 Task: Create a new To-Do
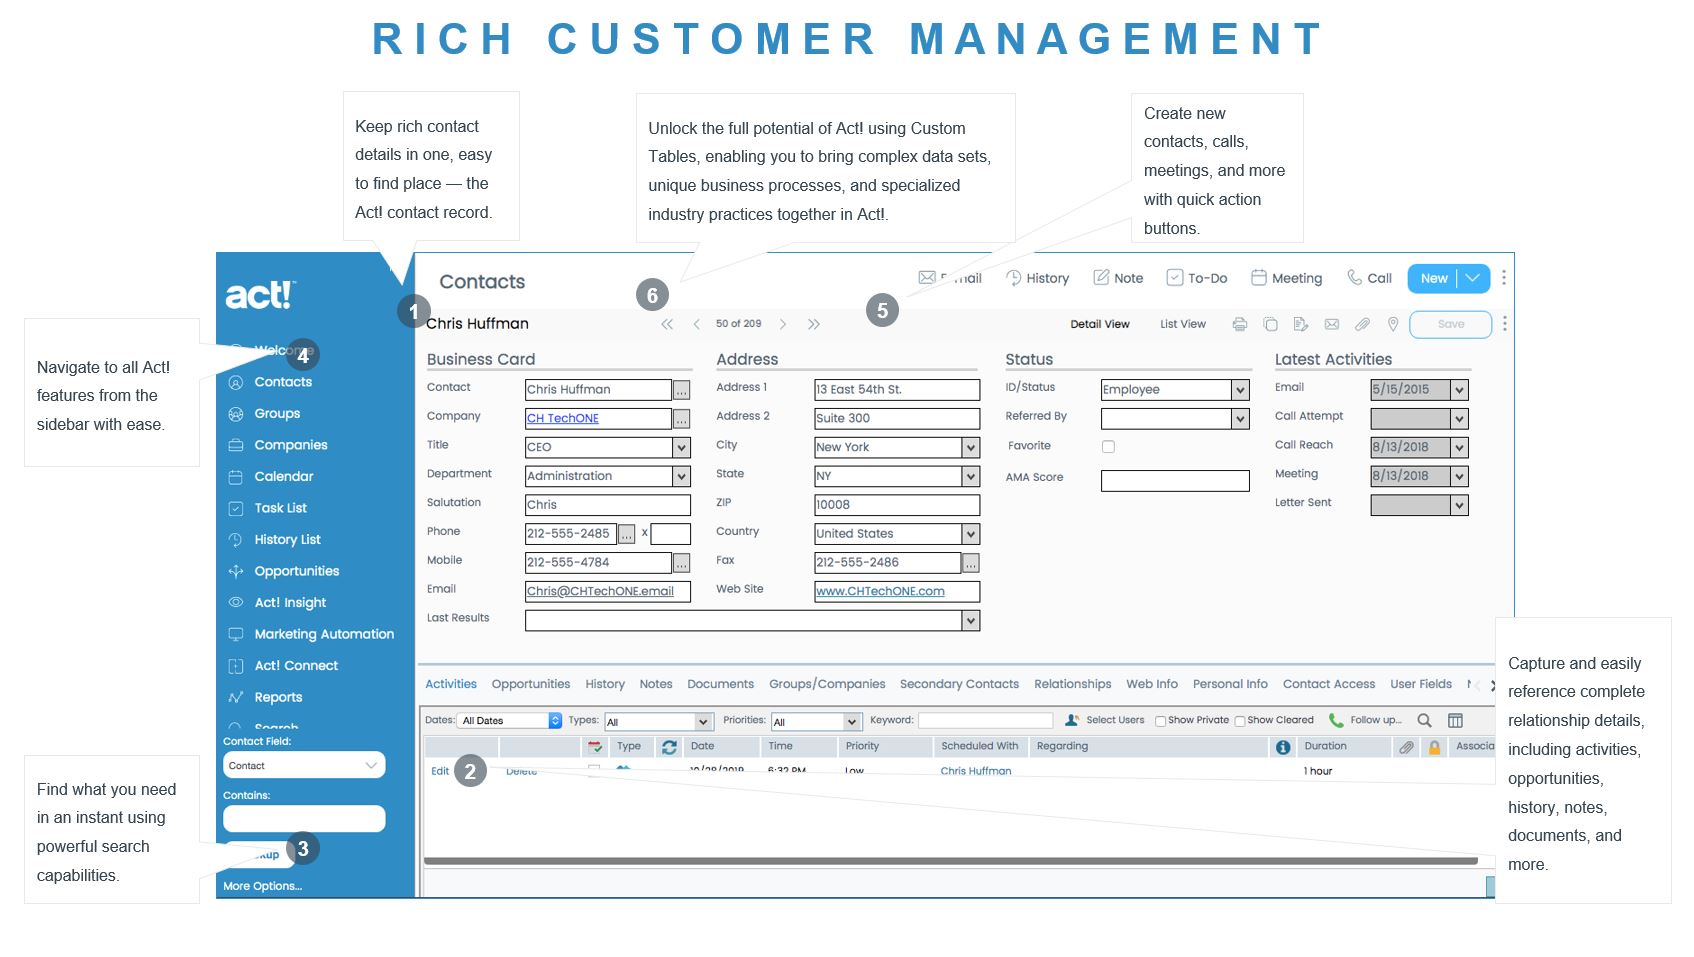coord(1196,278)
